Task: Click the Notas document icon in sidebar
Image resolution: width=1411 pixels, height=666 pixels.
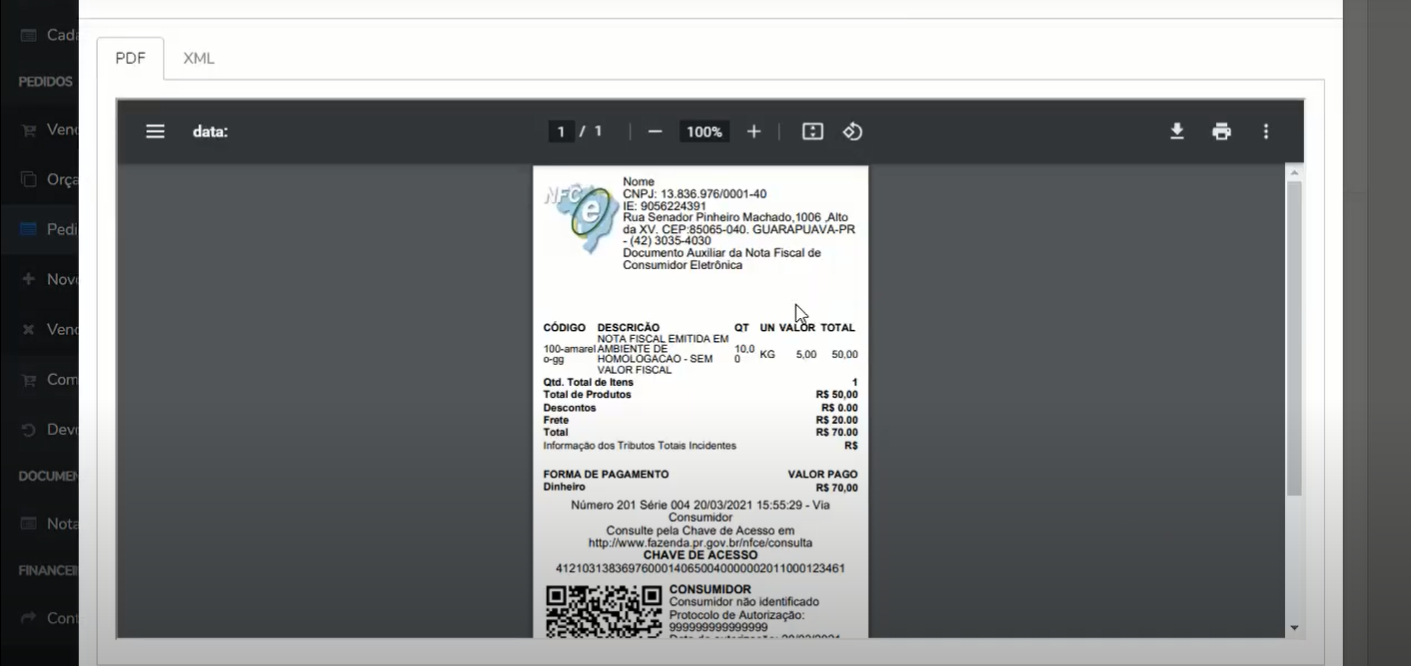Action: [28, 523]
